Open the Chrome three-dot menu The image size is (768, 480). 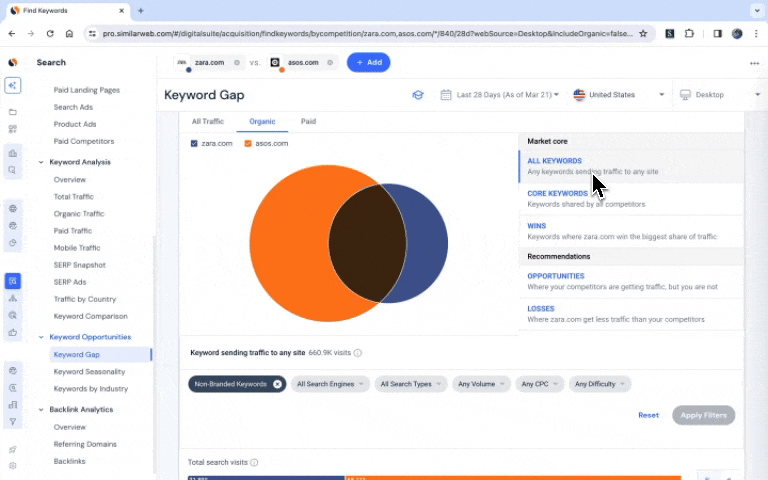(756, 33)
